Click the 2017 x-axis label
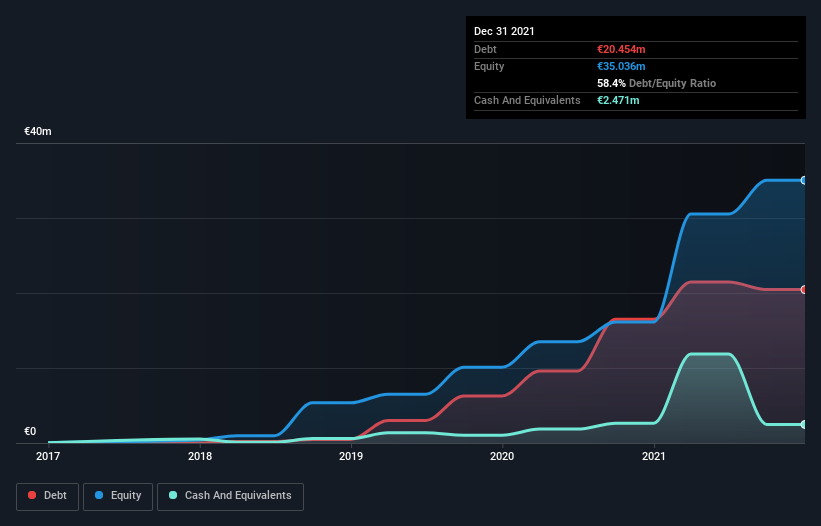 coord(48,456)
